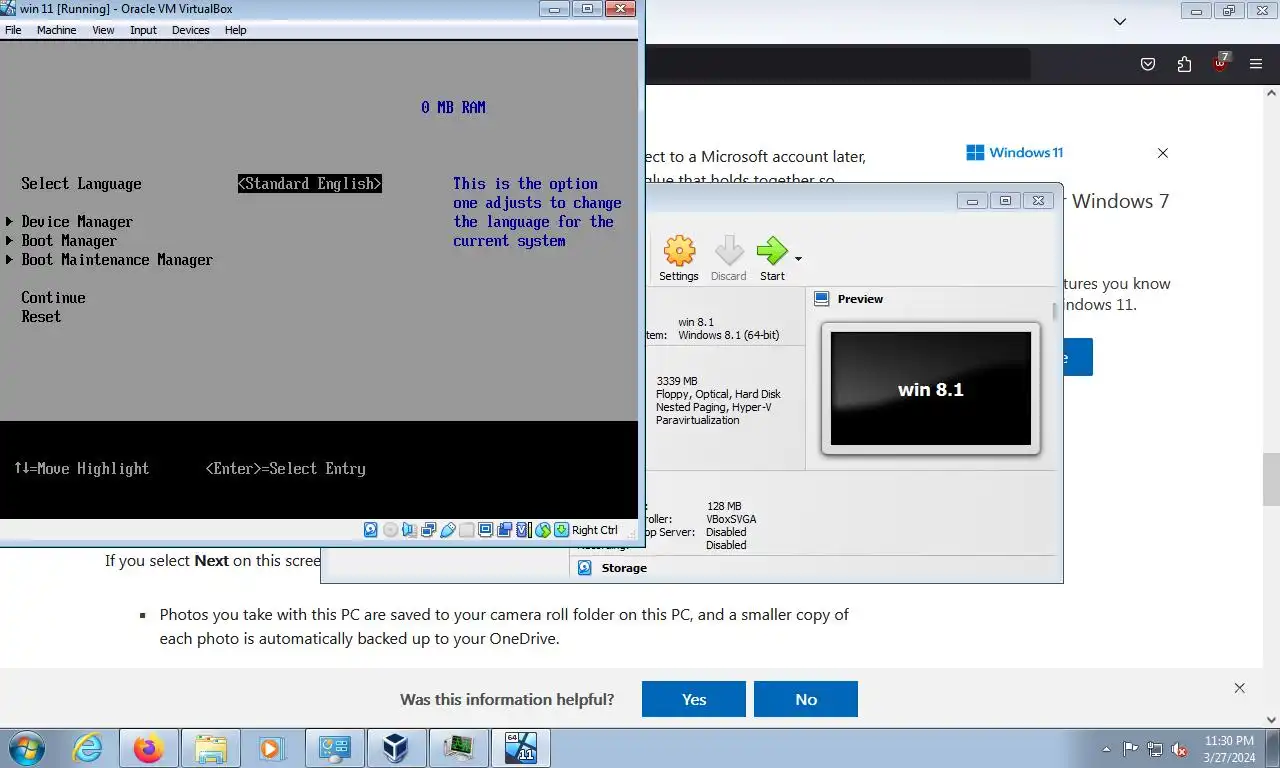Viewport: 1280px width, 768px height.
Task: Click the mouse integration globe icon in status bar
Action: [x=543, y=530]
